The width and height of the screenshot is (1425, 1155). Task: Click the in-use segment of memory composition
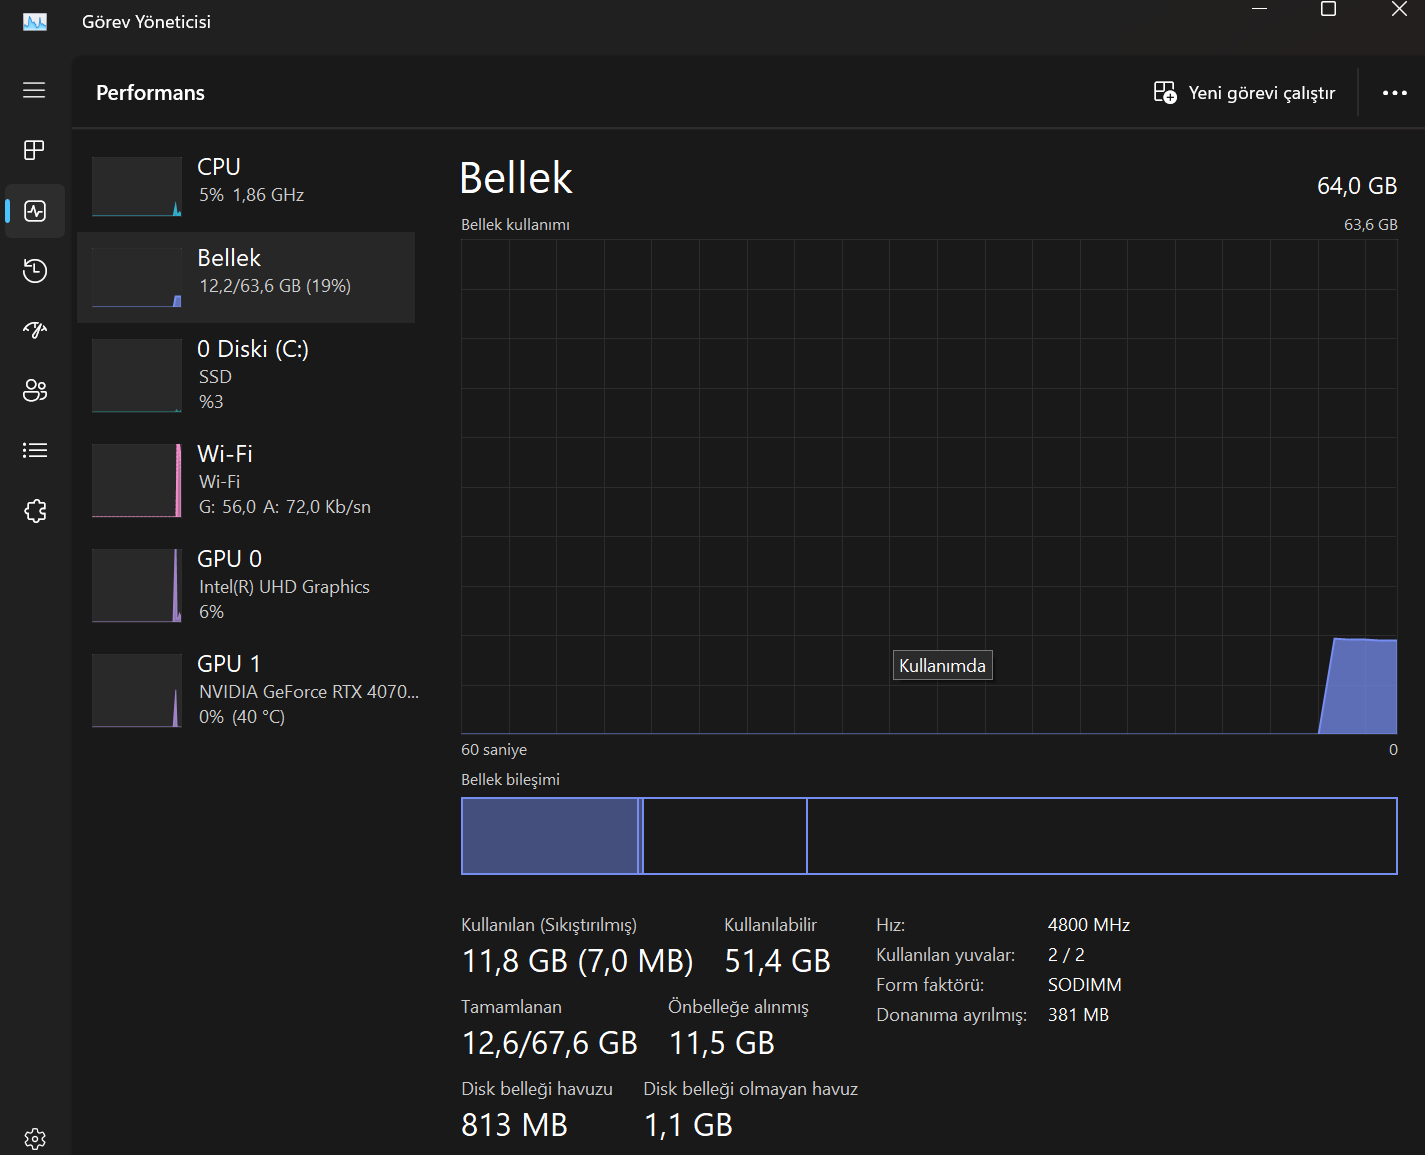point(549,836)
